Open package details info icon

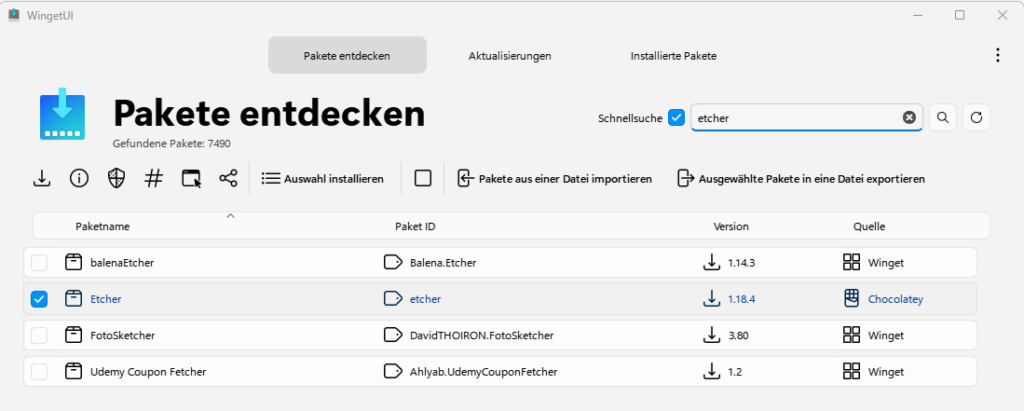[79, 178]
